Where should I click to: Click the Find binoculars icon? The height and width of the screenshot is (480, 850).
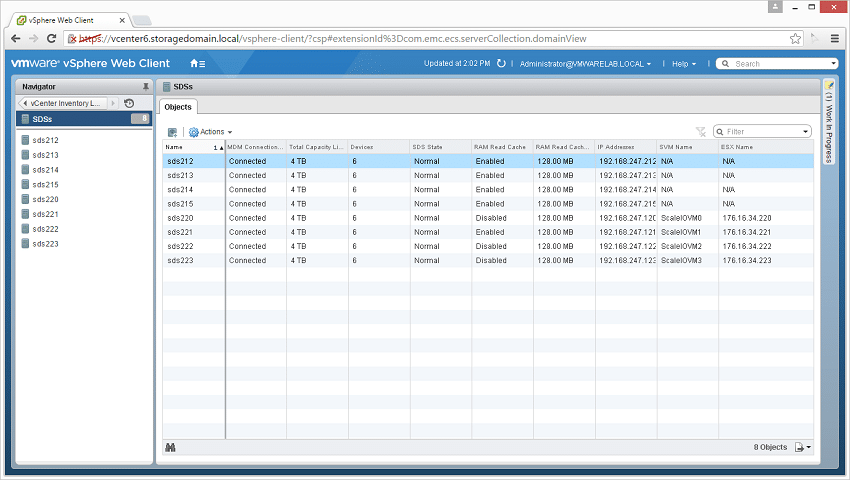point(171,447)
